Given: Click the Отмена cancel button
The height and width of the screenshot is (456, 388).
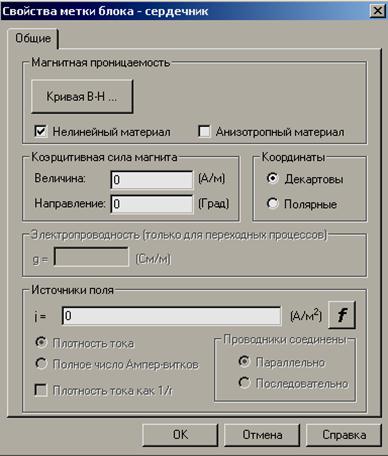Looking at the screenshot, I should pyautogui.click(x=262, y=435).
